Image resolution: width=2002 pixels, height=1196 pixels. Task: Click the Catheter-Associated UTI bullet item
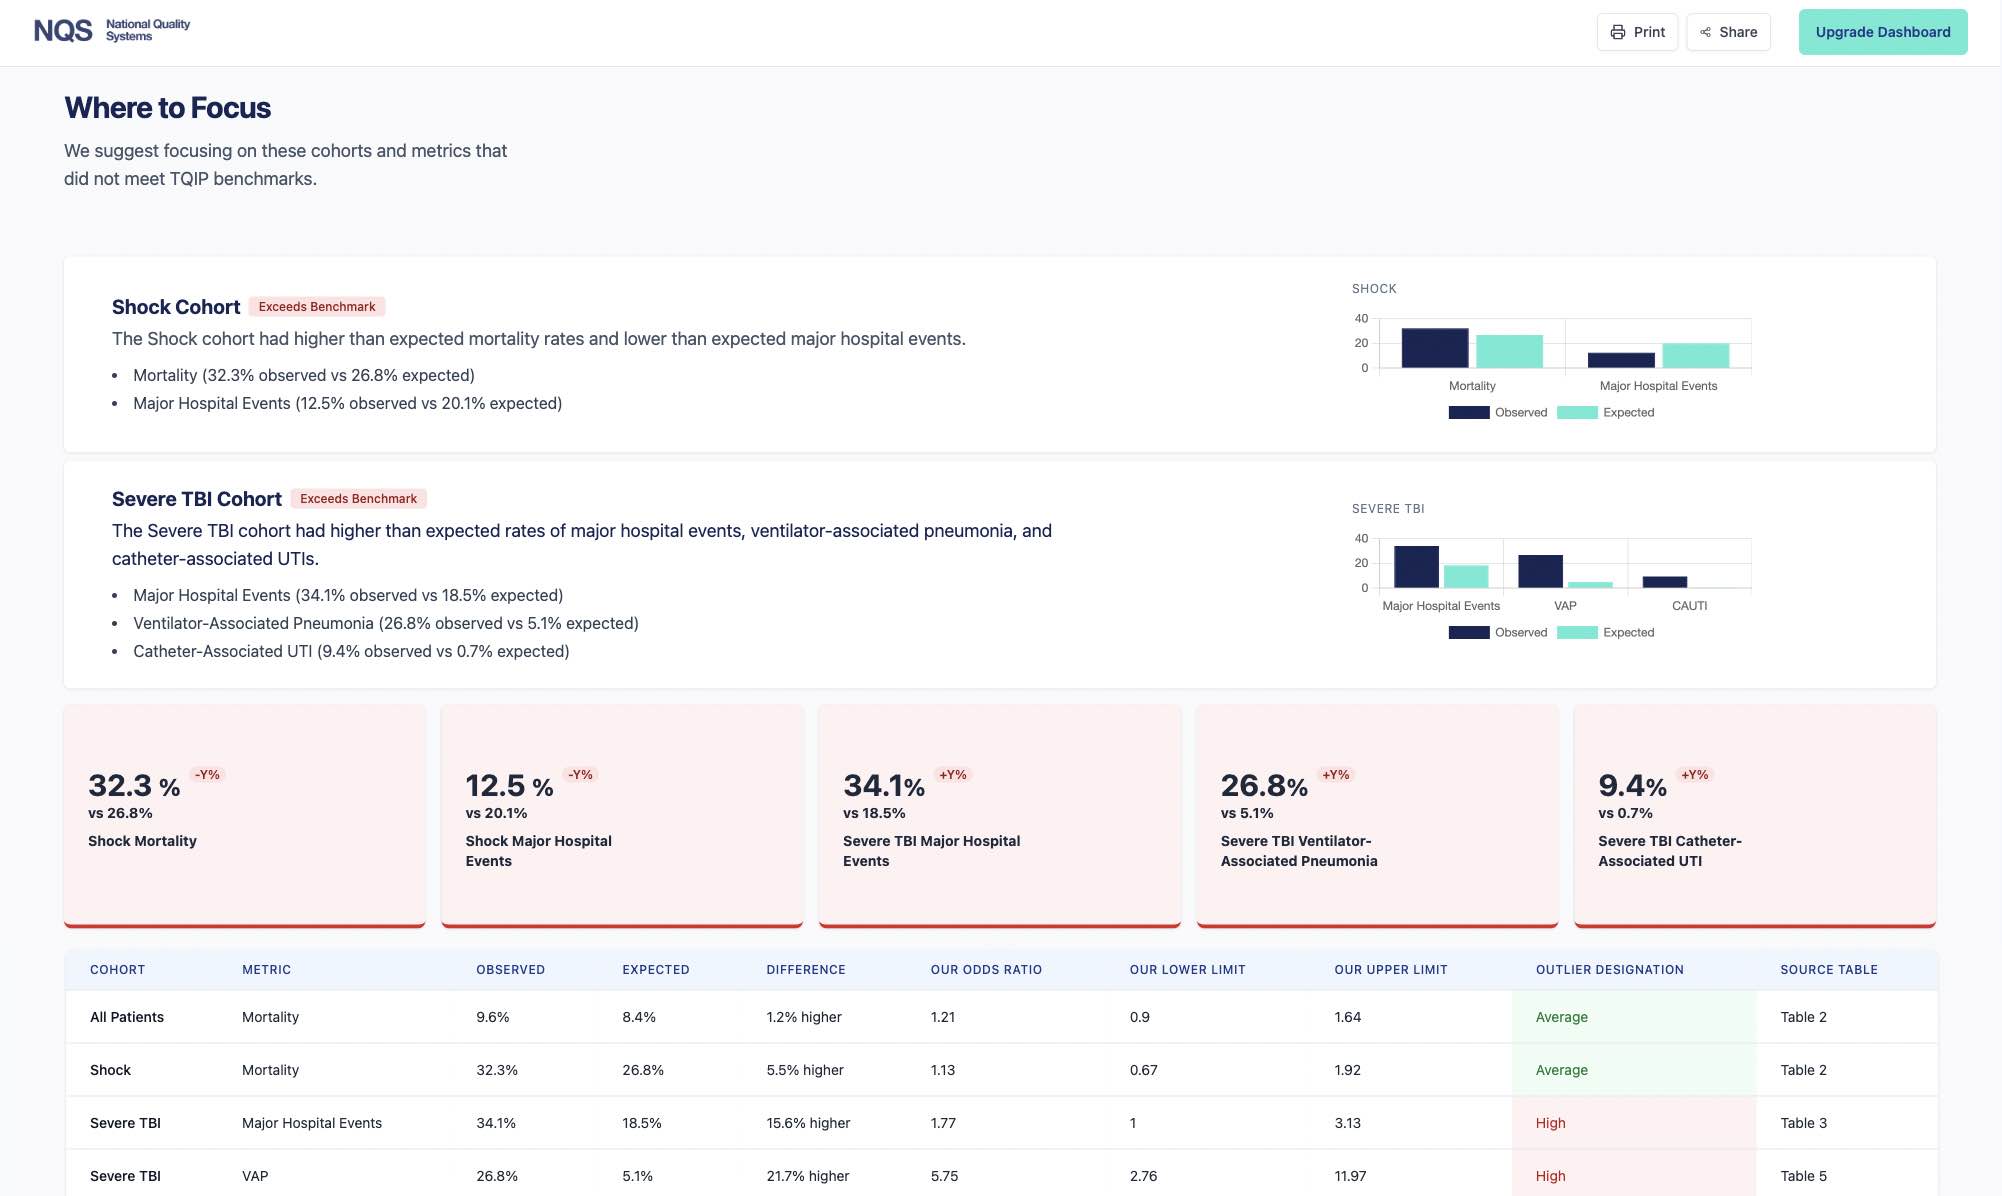coord(351,651)
